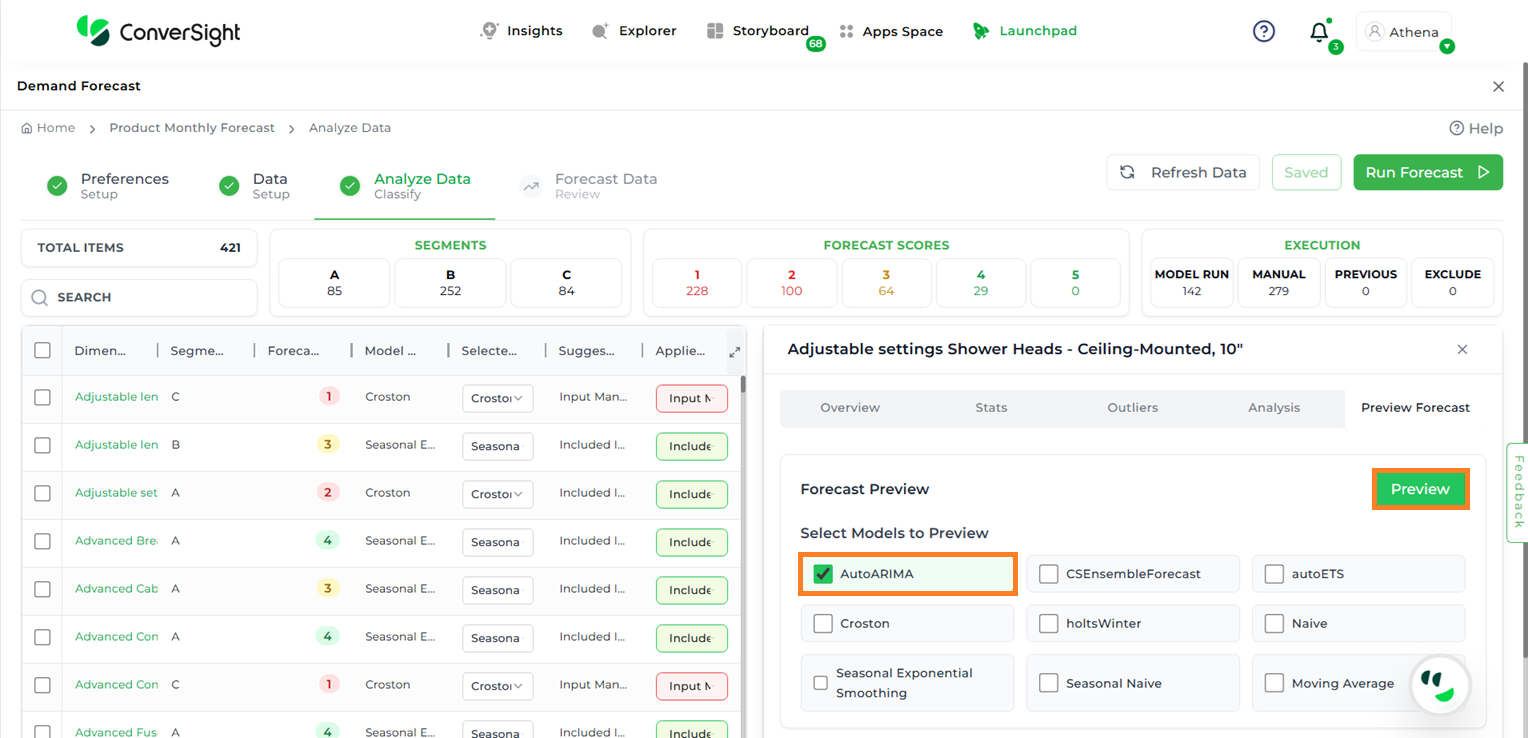This screenshot has width=1528, height=738.
Task: Close the Adjustable settings detail panel
Action: tap(1462, 349)
